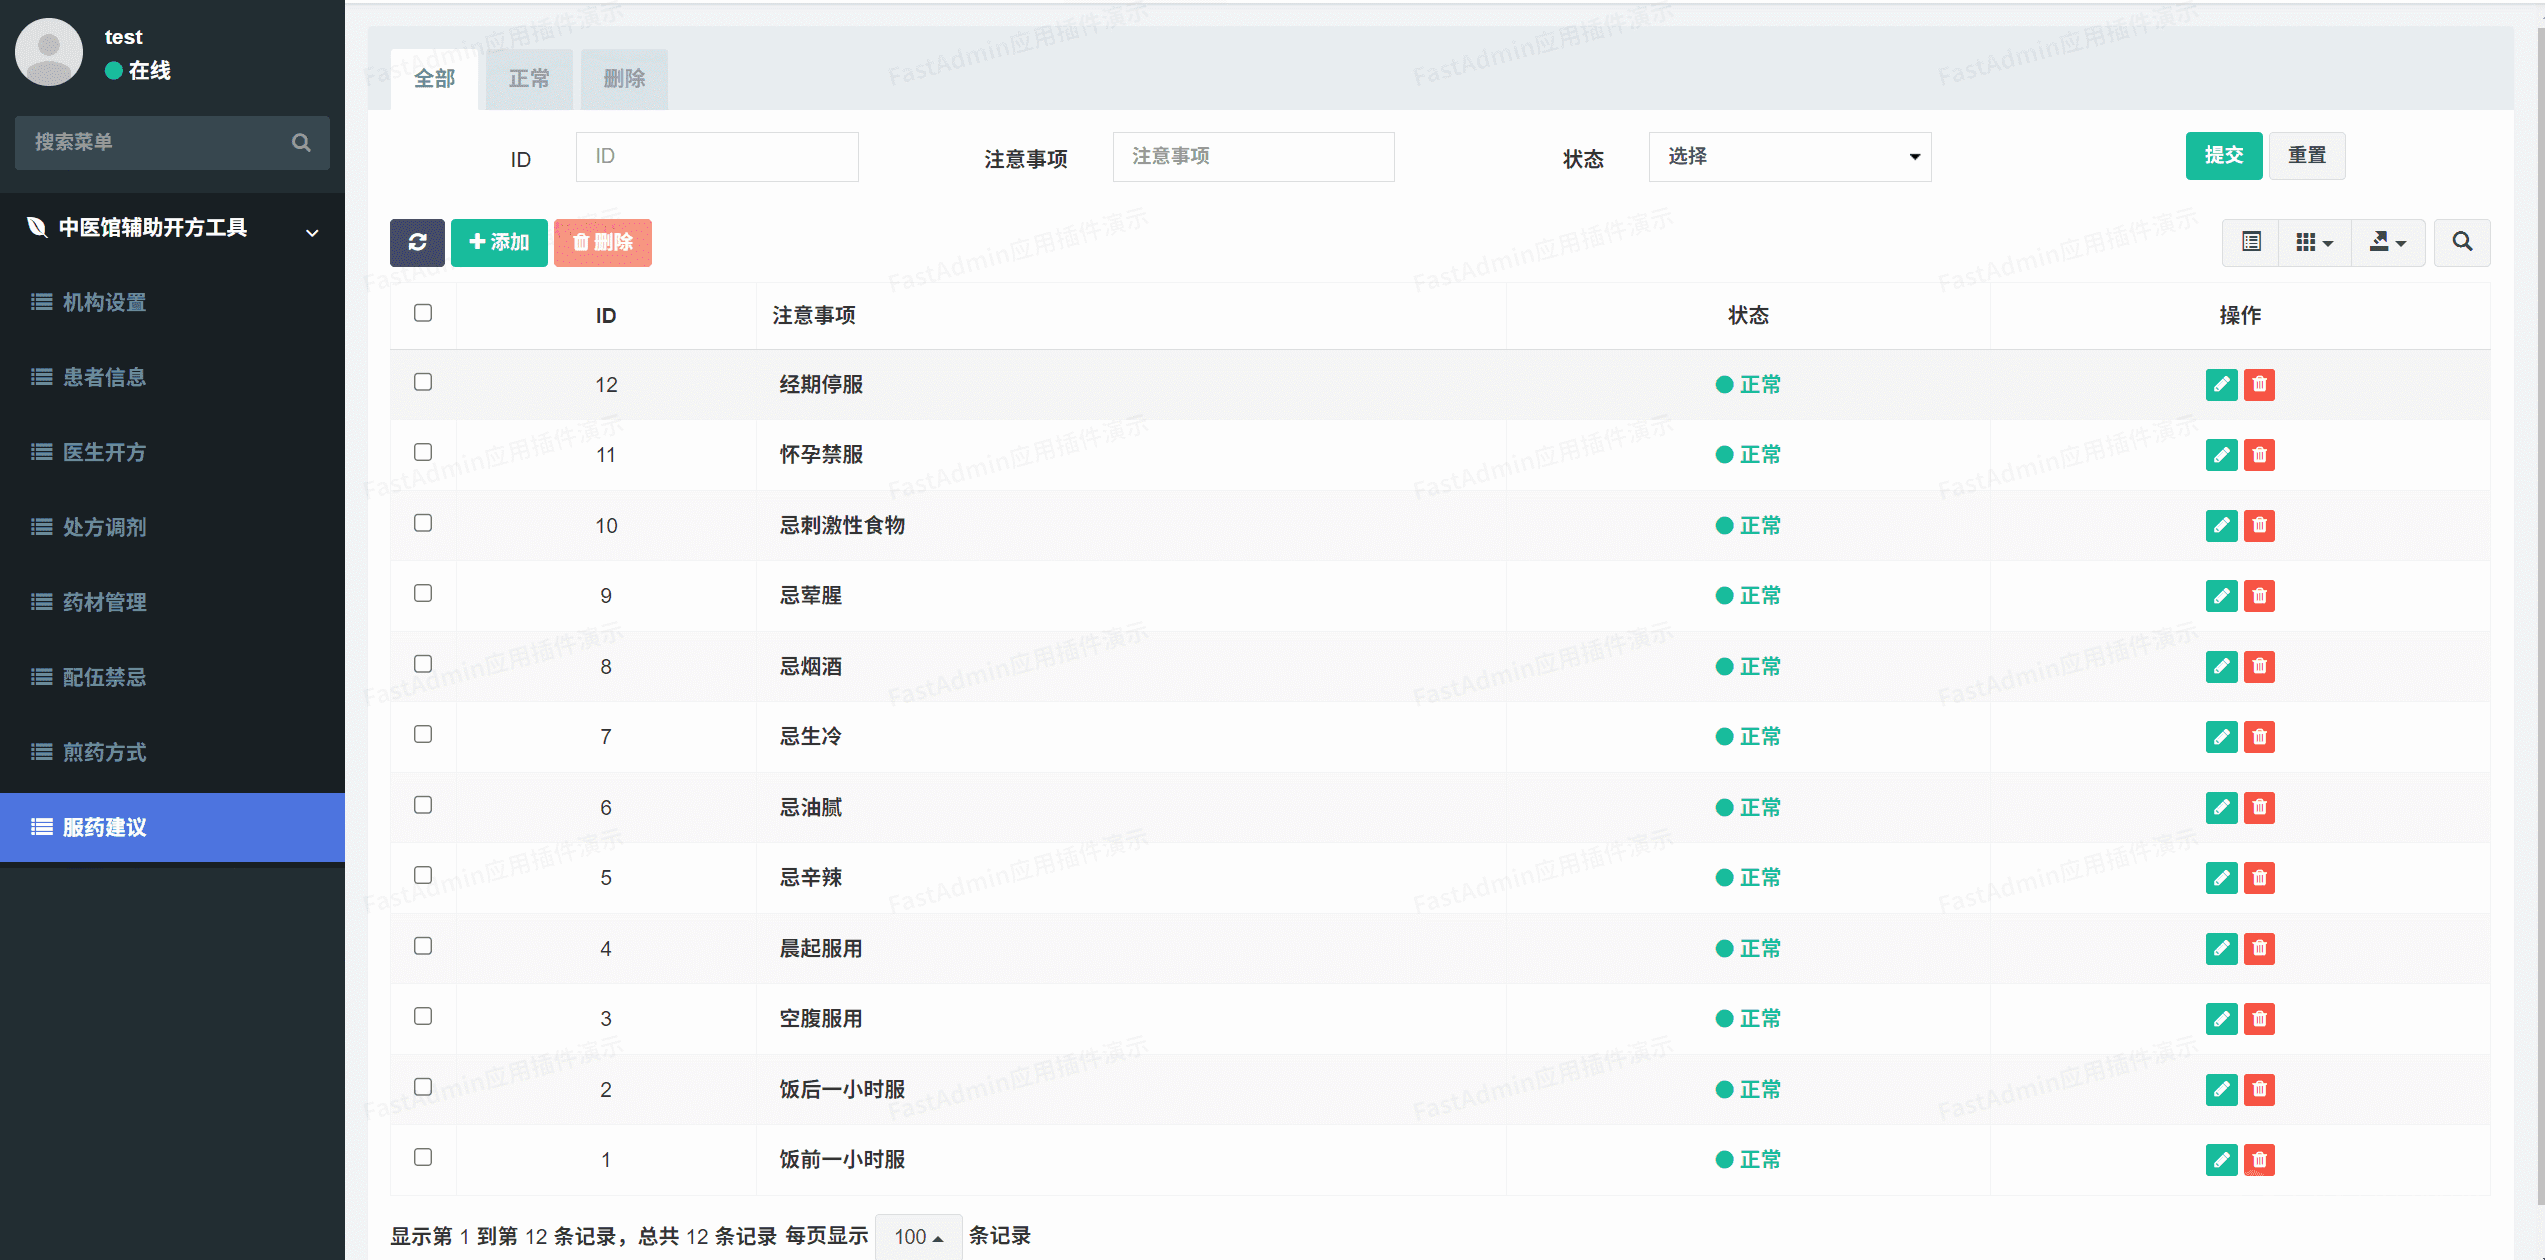Viewport: 2545px width, 1260px height.
Task: Edit the 忌烟酒 row with pencil icon
Action: (2221, 666)
